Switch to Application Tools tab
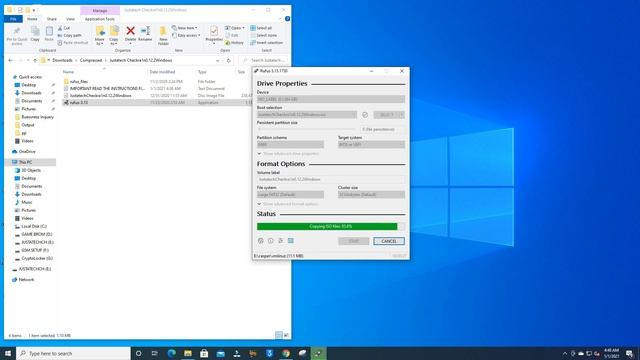 tap(100, 19)
